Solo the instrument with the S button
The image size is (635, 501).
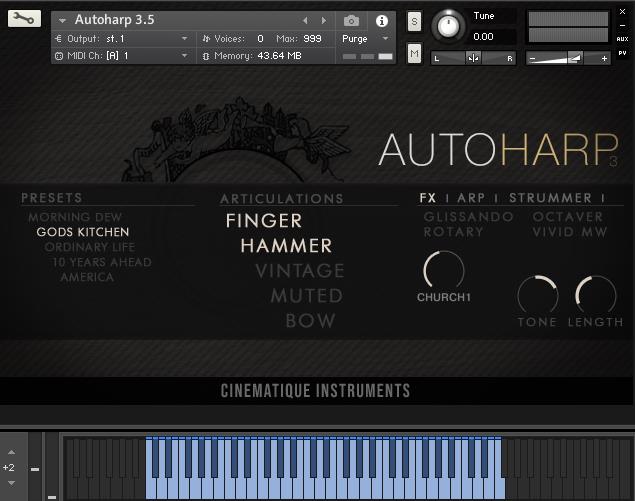[414, 21]
